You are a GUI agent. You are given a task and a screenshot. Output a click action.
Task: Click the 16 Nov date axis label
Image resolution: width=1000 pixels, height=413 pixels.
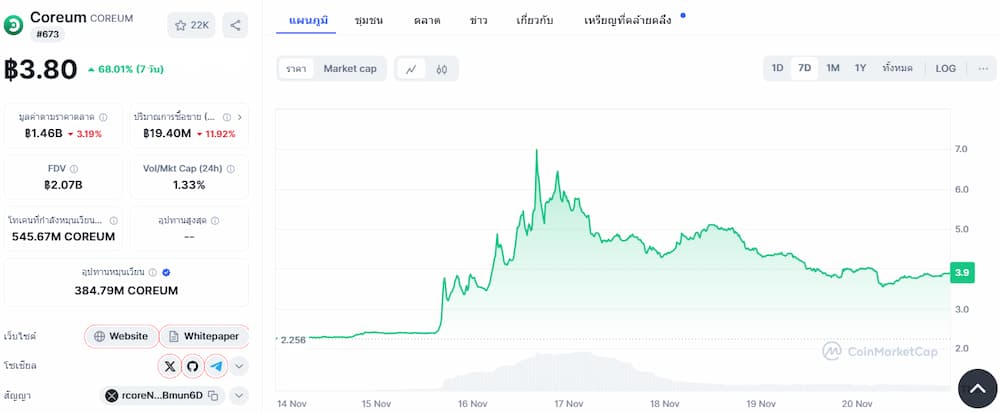coord(472,403)
